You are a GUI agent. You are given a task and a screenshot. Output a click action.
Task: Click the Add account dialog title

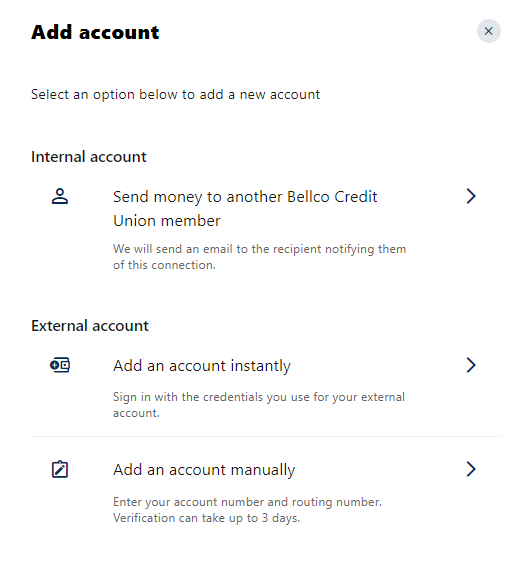[95, 32]
